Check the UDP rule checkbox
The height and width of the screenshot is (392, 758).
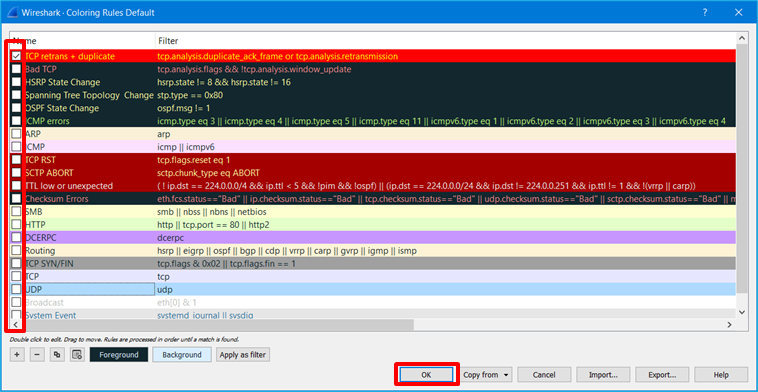pos(16,289)
